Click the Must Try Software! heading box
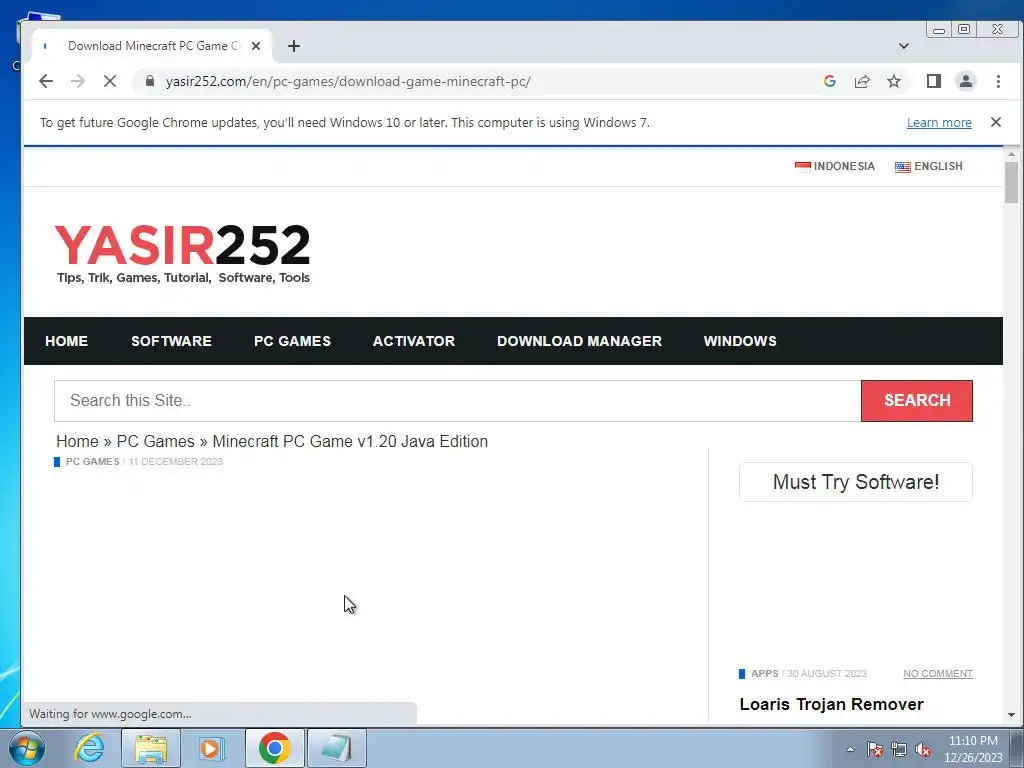This screenshot has width=1024, height=768. [x=856, y=482]
